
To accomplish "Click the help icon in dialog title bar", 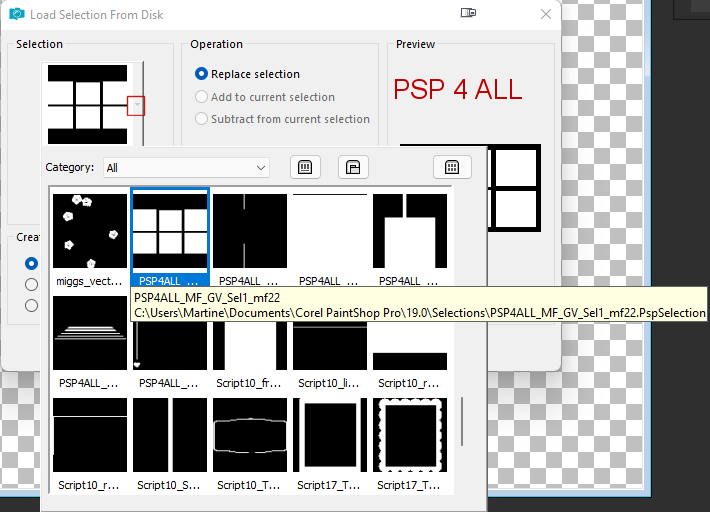I will coord(468,14).
